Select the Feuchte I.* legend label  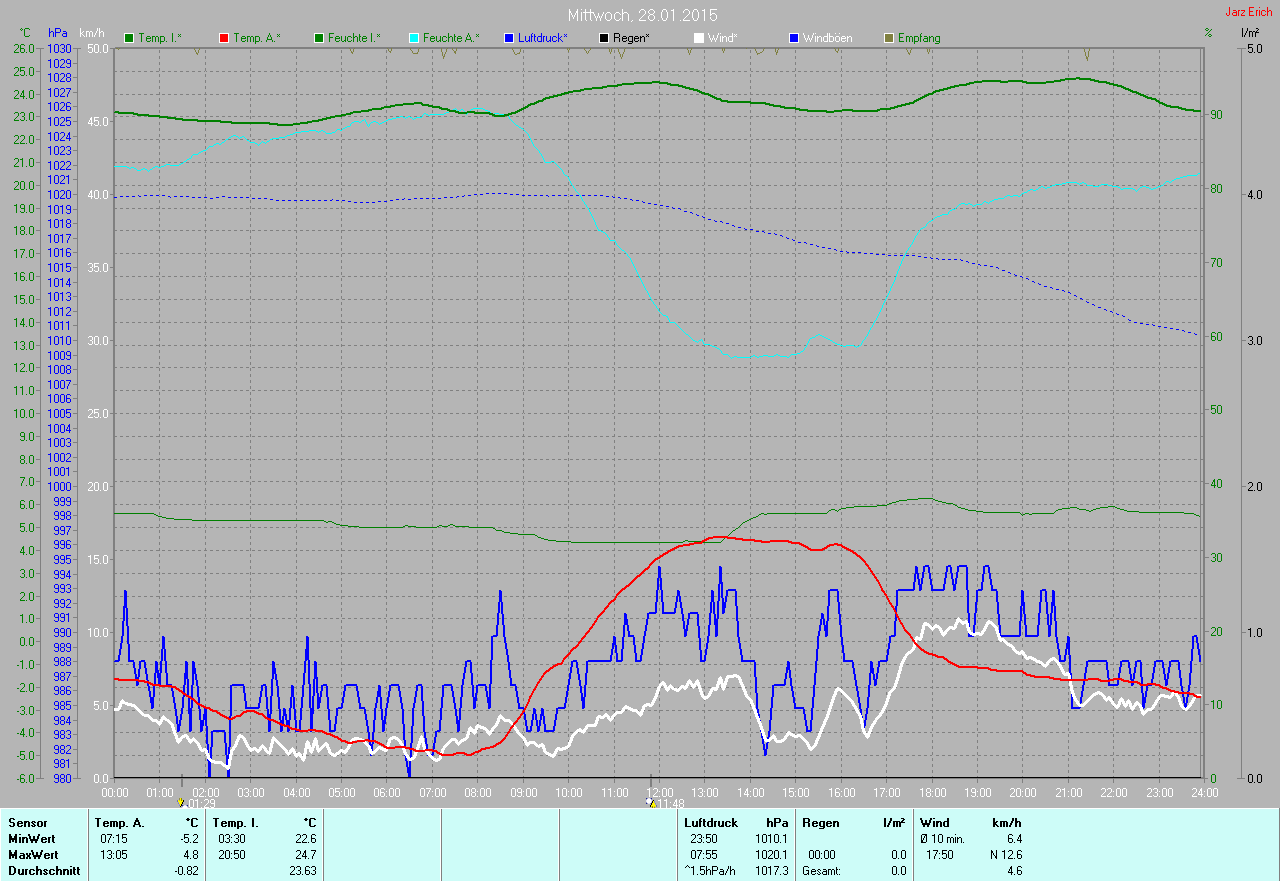tap(354, 38)
